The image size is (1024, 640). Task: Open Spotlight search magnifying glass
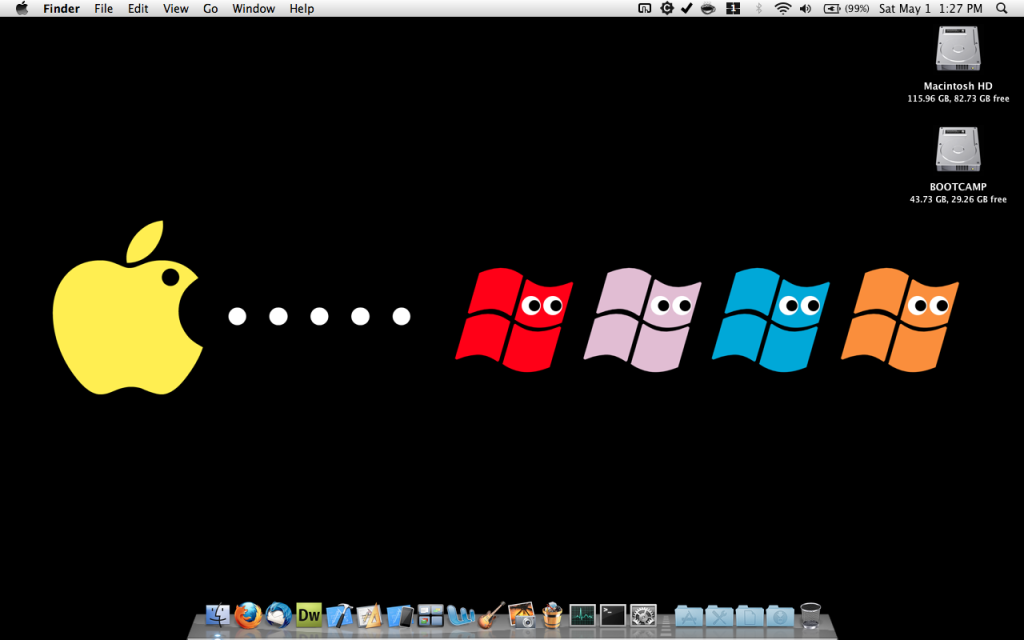point(1002,8)
